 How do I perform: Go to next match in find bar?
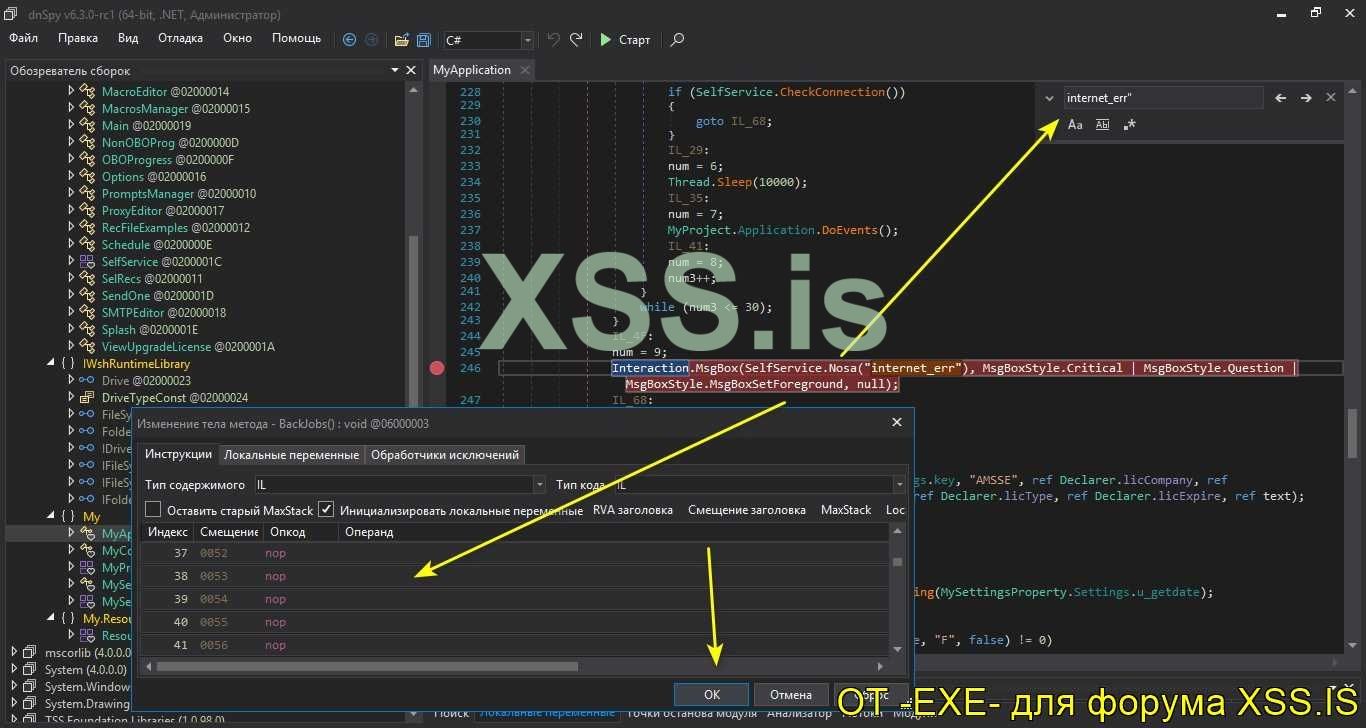tap(1306, 98)
